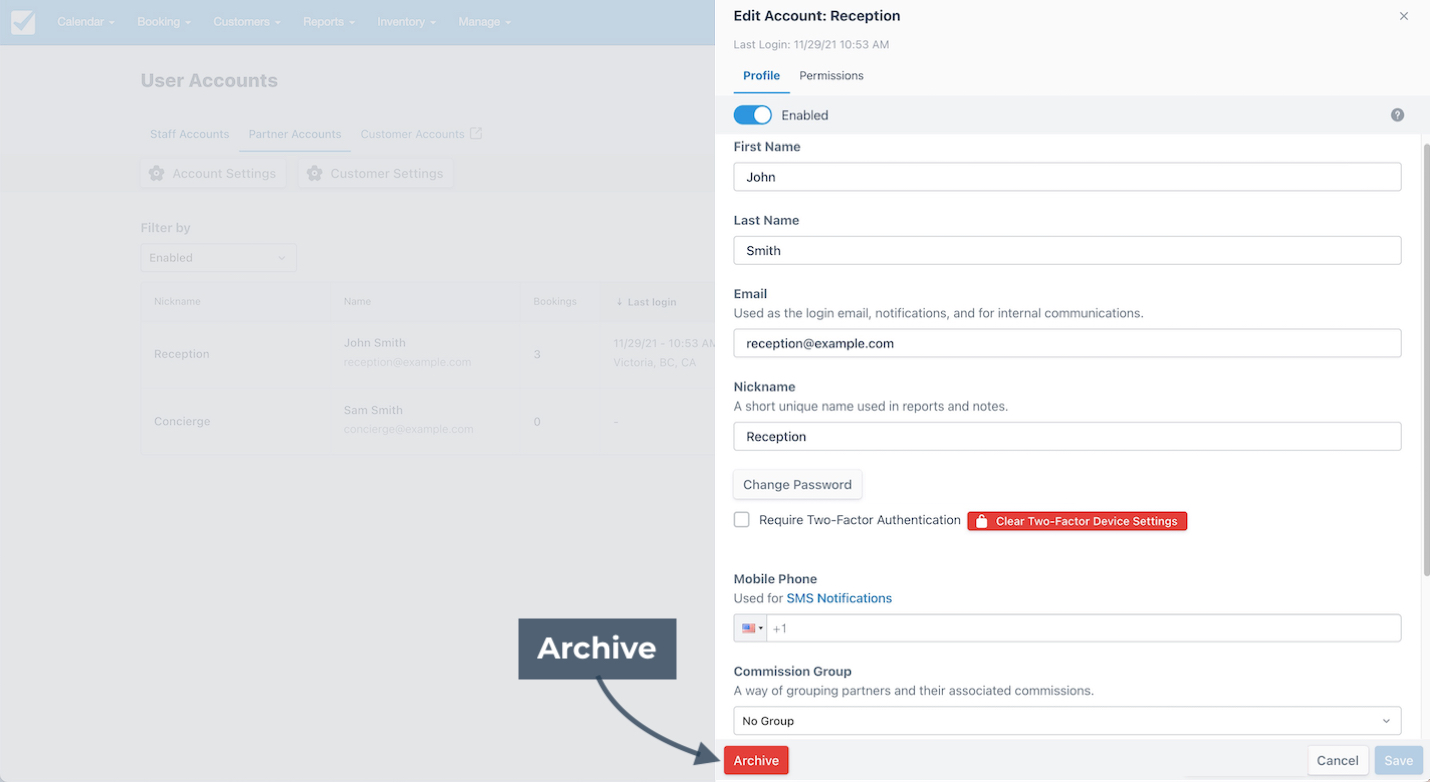Click the checkmark logo in the top bar

(23, 22)
